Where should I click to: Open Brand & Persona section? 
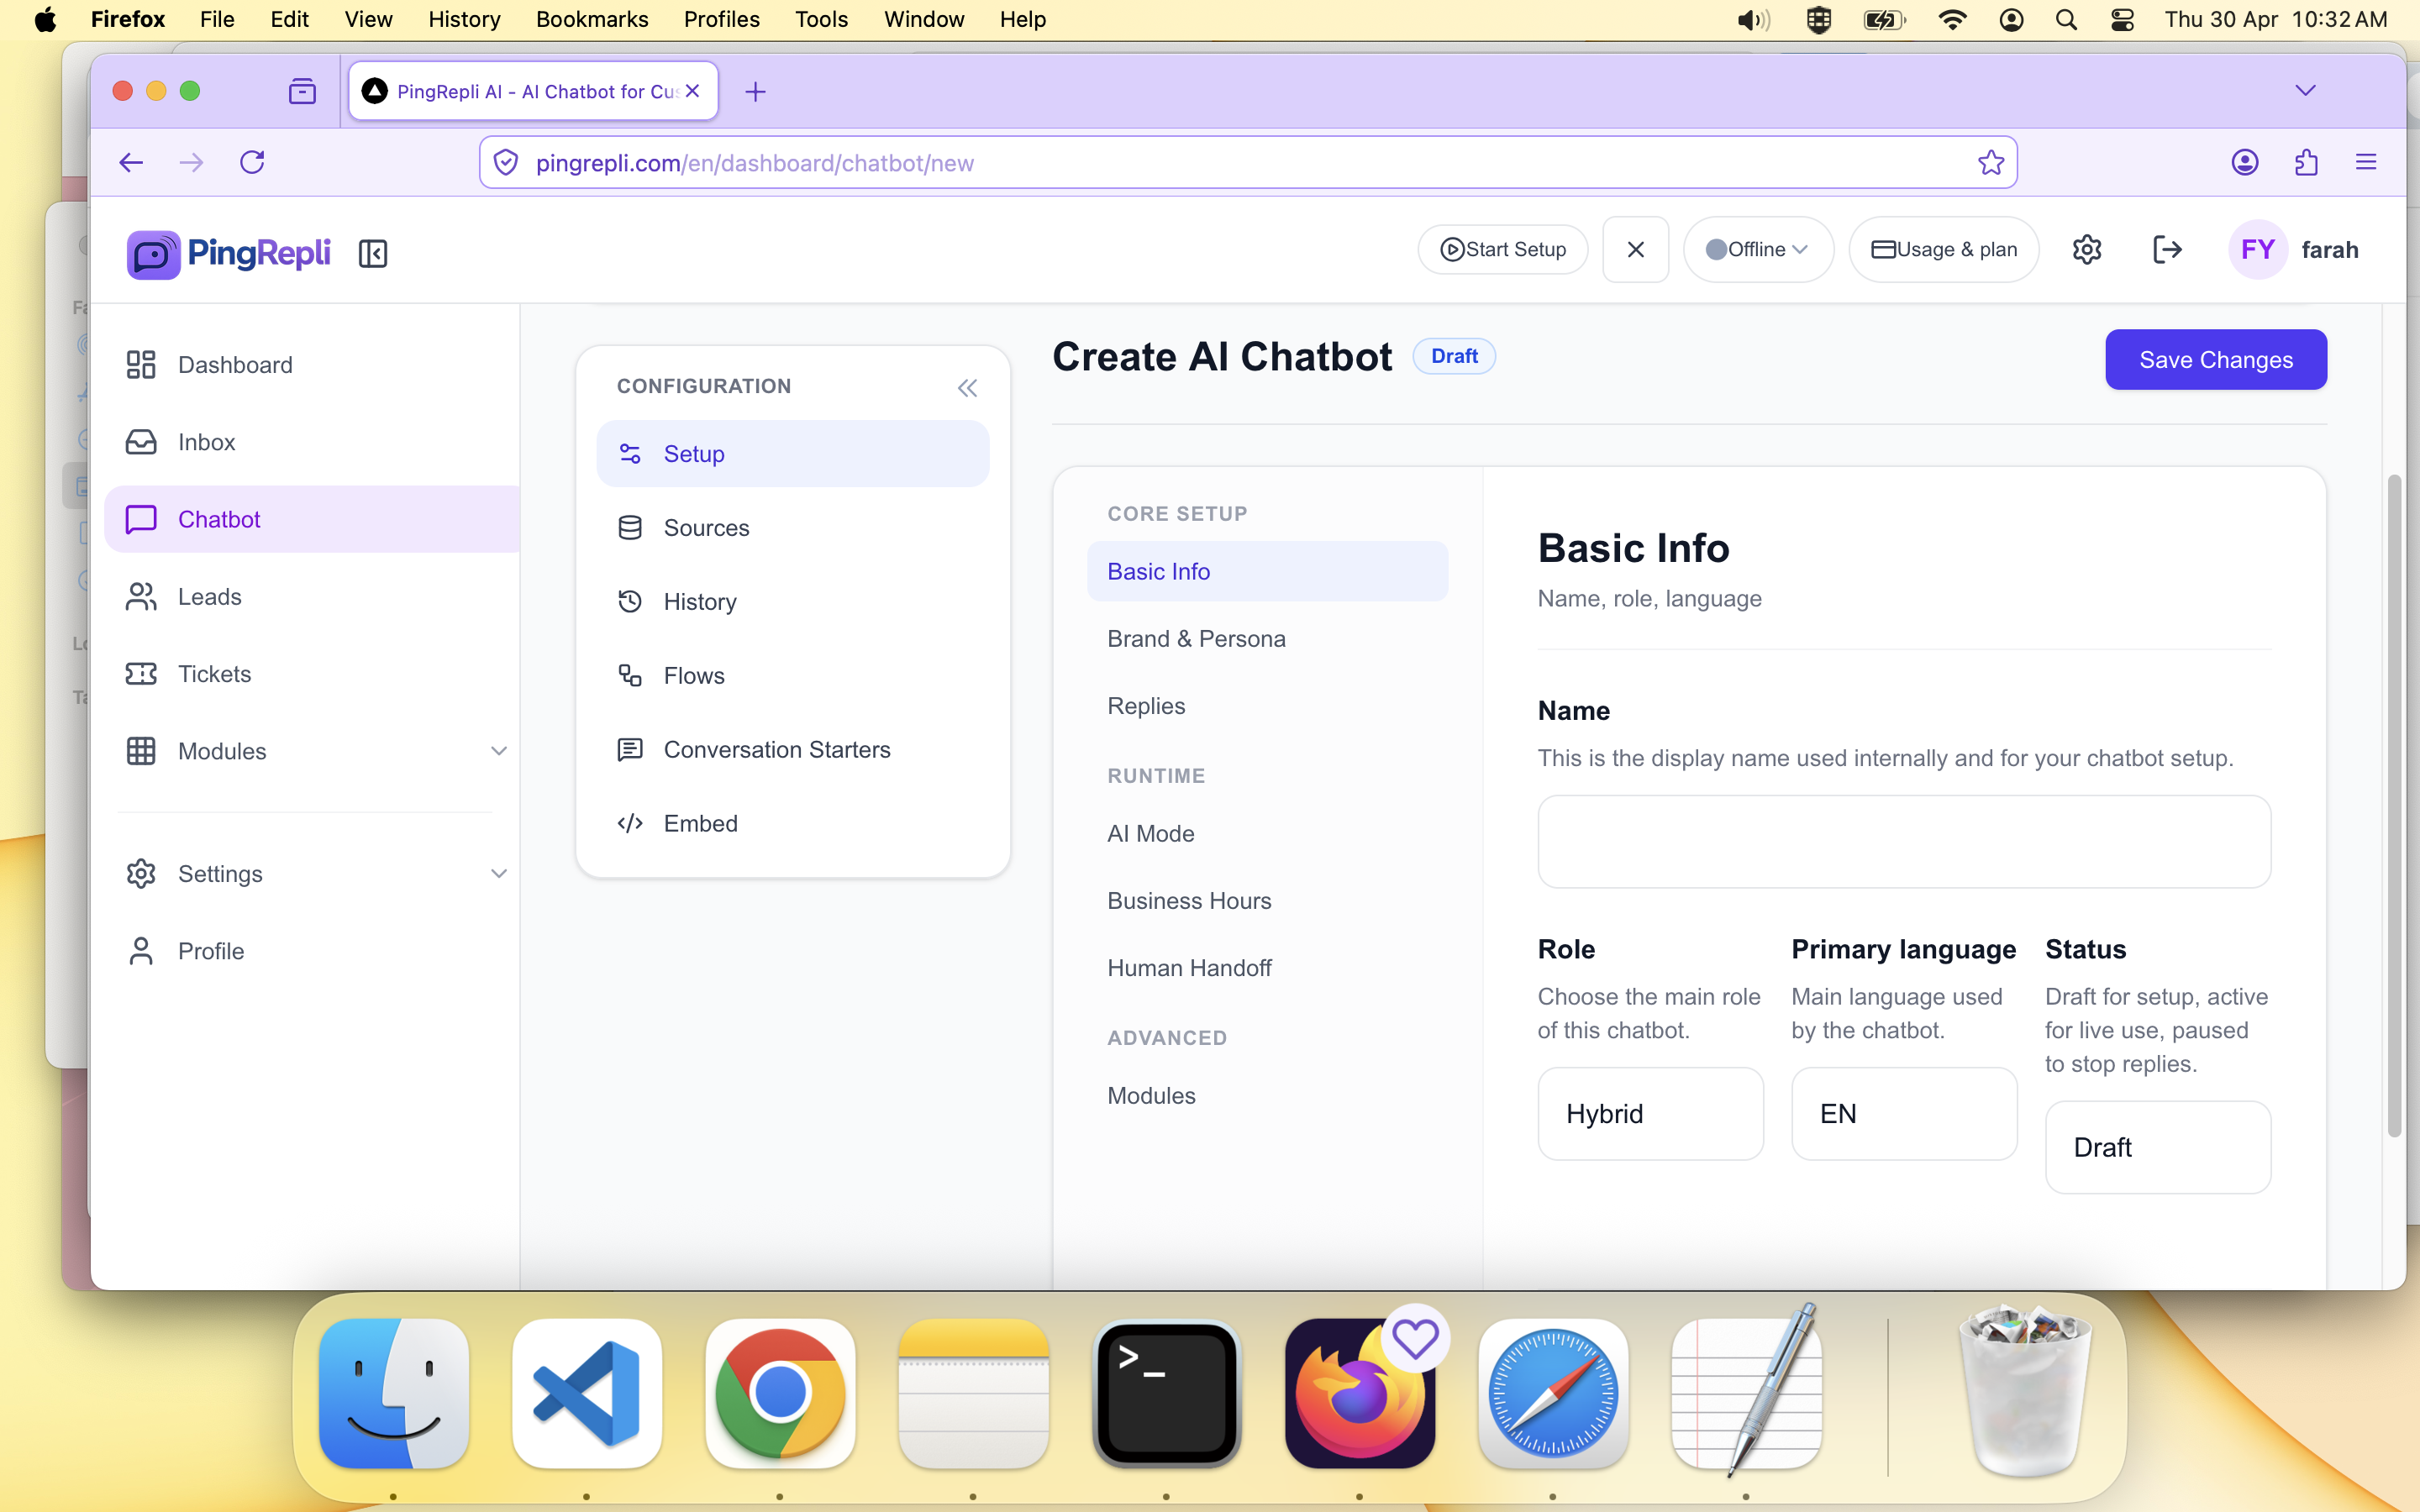tap(1267, 639)
